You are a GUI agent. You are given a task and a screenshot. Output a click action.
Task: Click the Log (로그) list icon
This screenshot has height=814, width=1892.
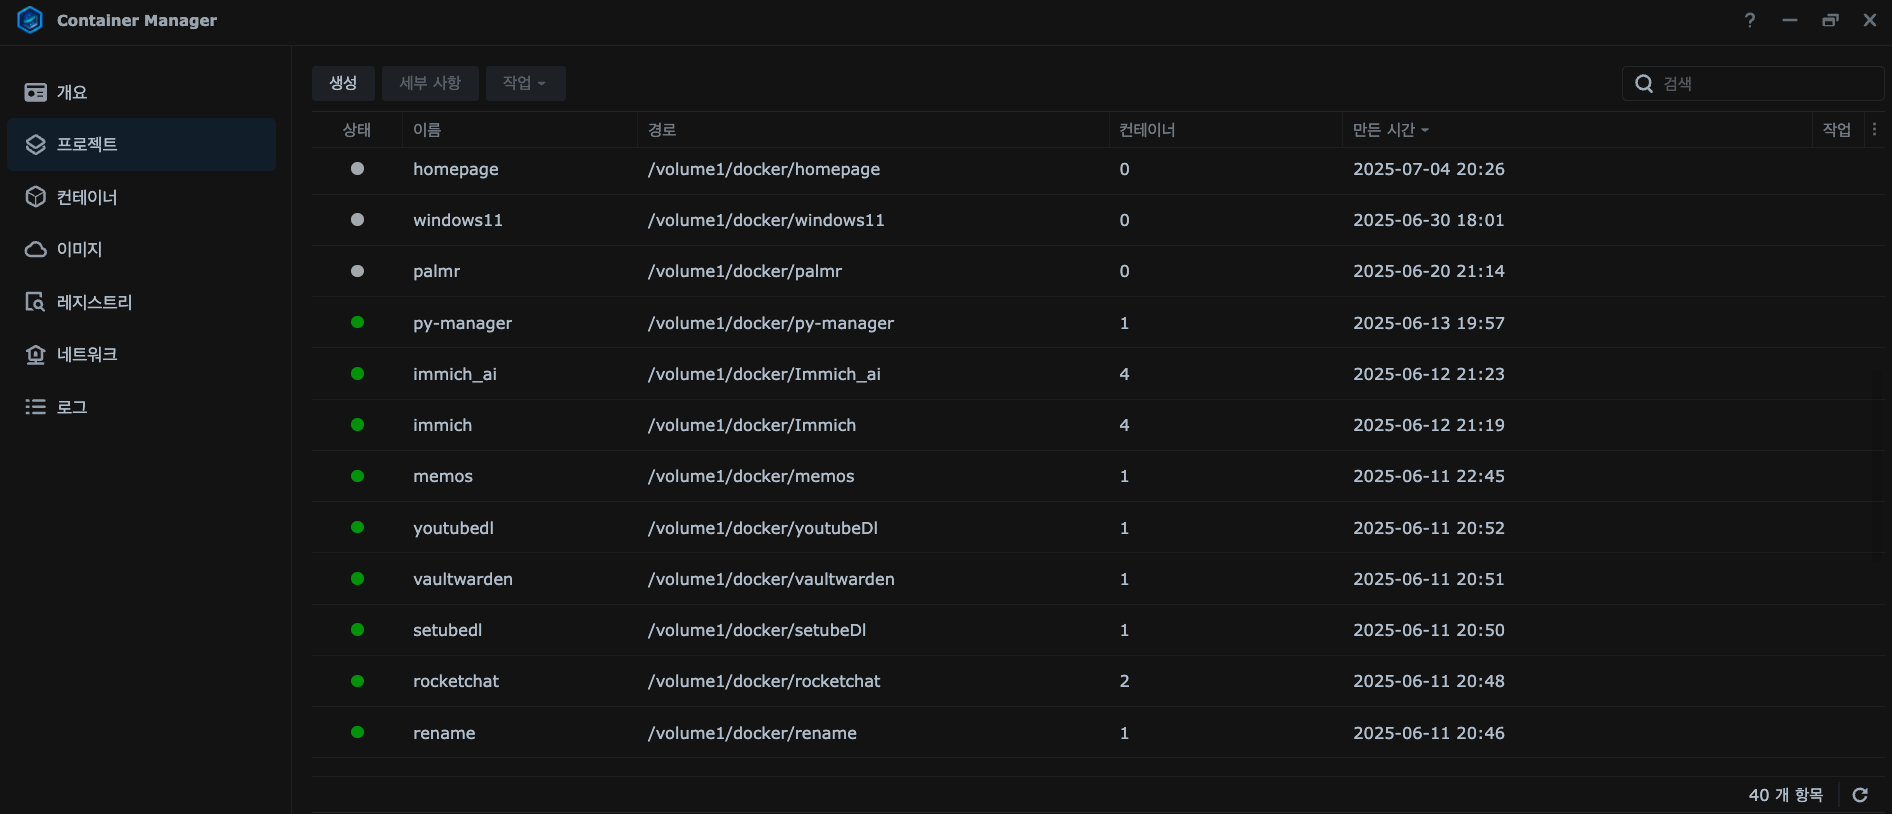click(36, 407)
